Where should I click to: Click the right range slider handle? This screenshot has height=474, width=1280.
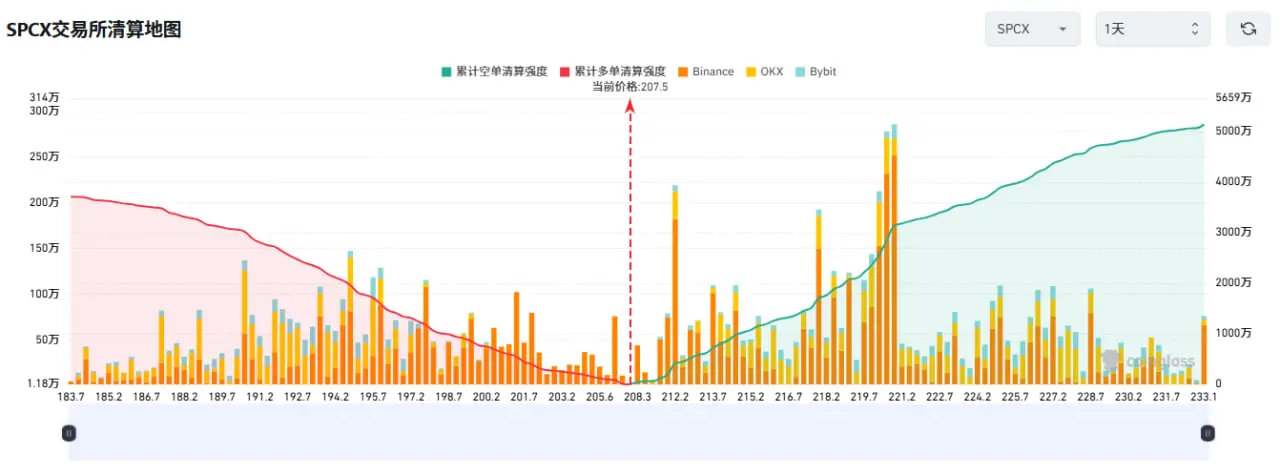pyautogui.click(x=1208, y=433)
